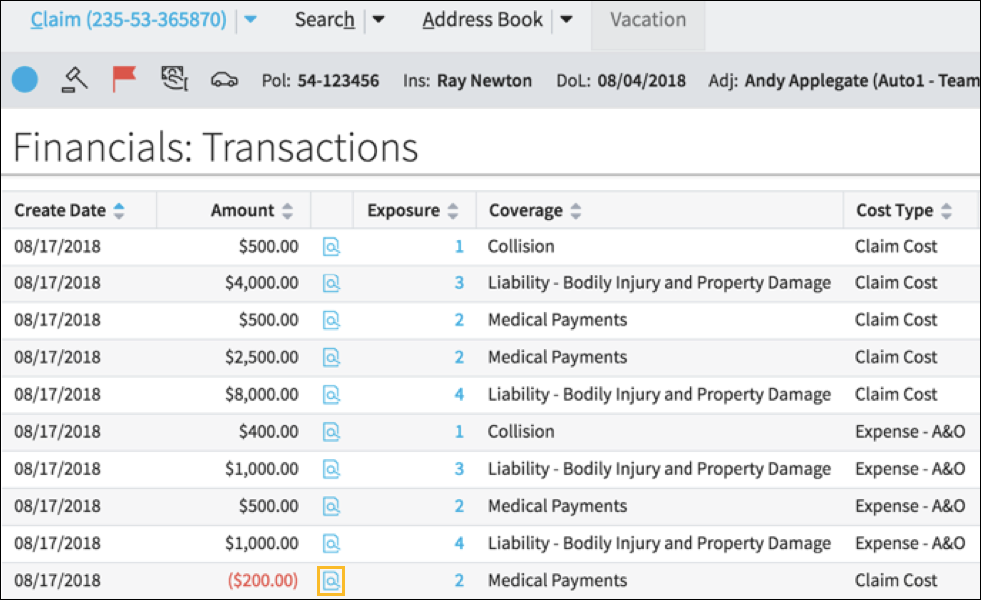The image size is (981, 600).
Task: Click the vehicle car icon
Action: tap(224, 80)
